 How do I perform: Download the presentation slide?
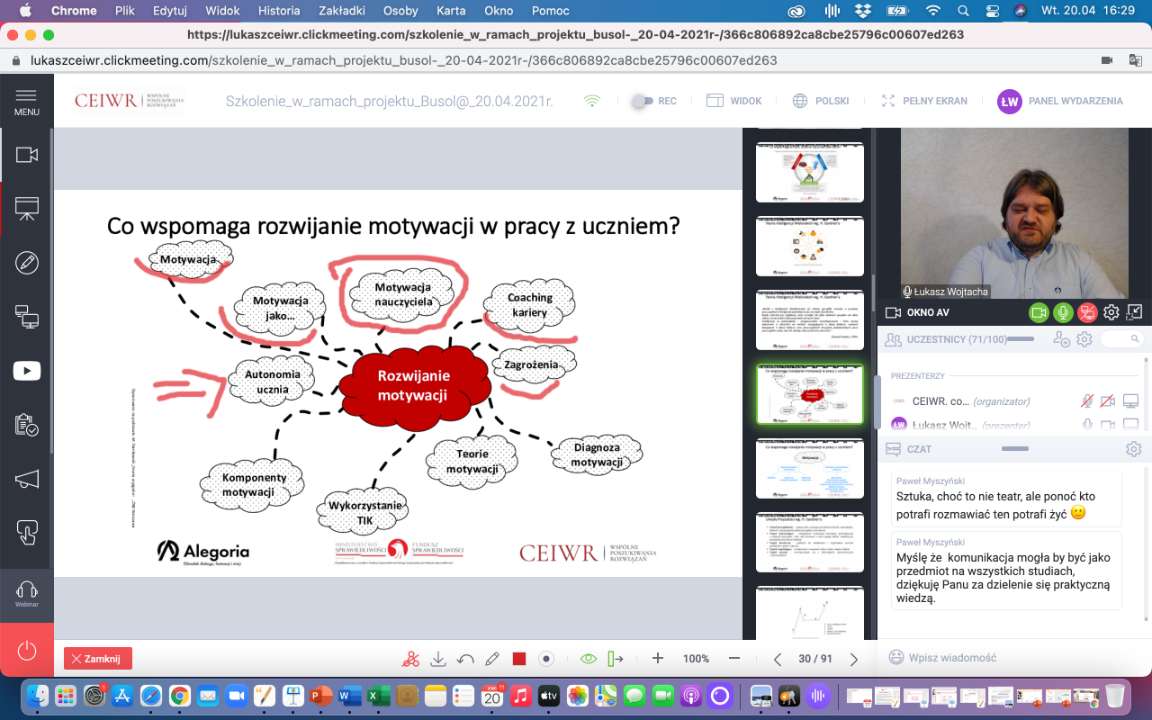tap(438, 659)
